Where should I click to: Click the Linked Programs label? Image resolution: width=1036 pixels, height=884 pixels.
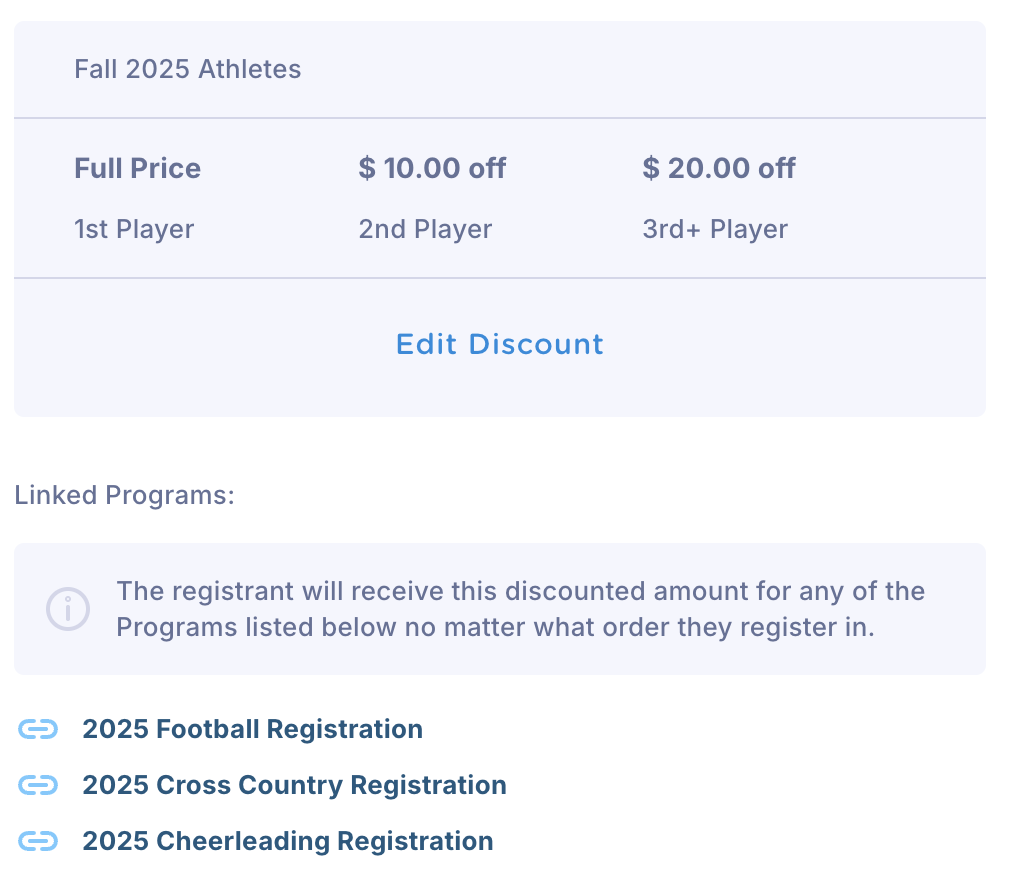tap(124, 495)
